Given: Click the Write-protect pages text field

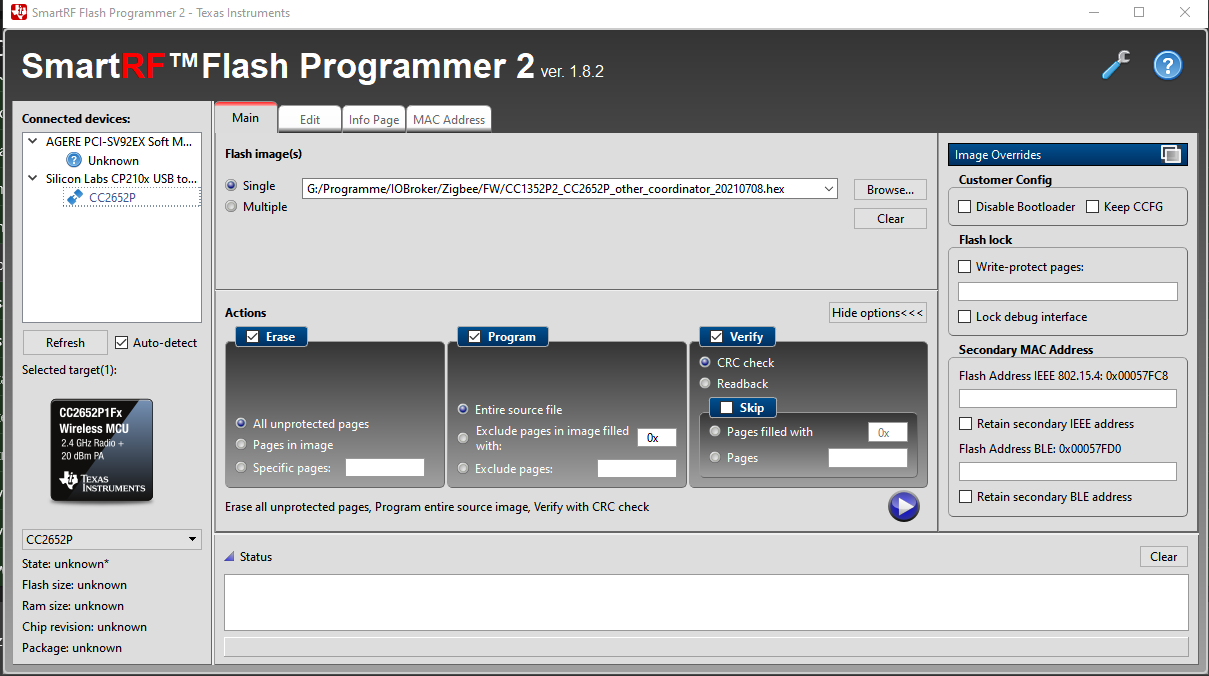Looking at the screenshot, I should (x=1068, y=292).
